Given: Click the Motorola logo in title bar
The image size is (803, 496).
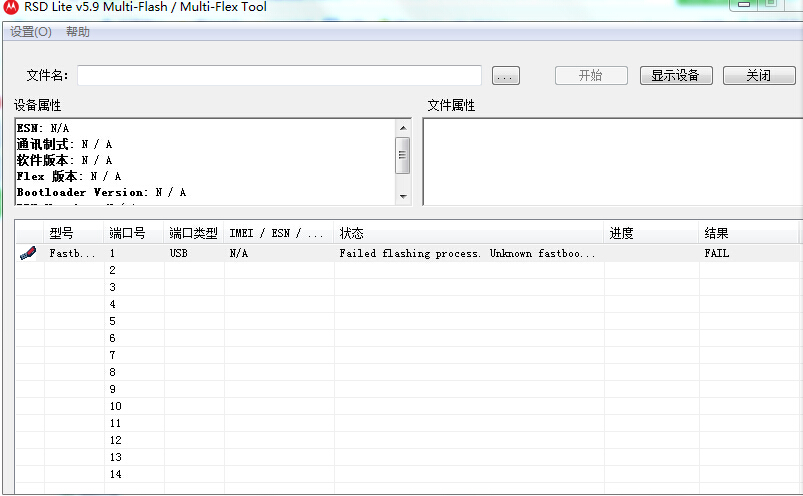Looking at the screenshot, I should pos(11,7).
